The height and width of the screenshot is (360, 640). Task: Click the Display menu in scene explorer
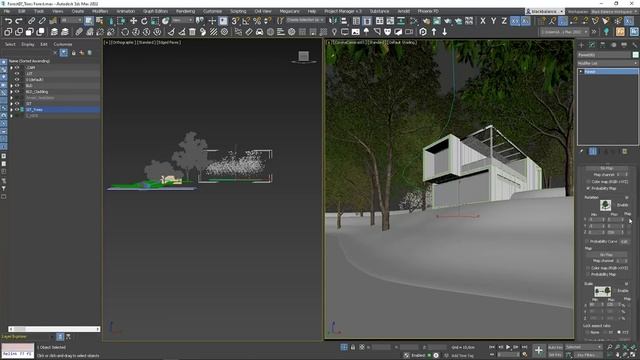click(28, 44)
